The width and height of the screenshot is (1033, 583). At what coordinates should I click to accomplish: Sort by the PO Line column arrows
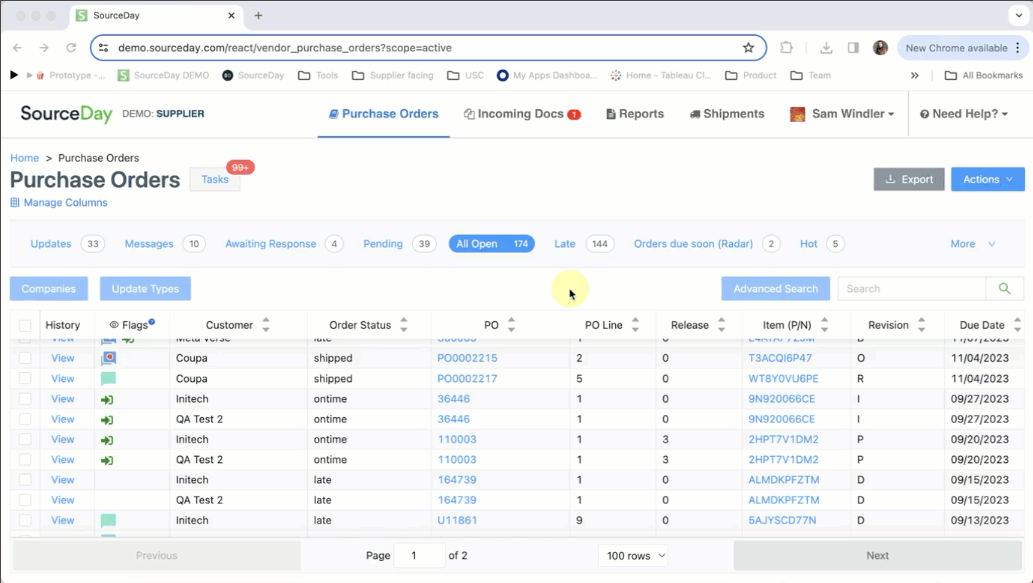point(635,325)
